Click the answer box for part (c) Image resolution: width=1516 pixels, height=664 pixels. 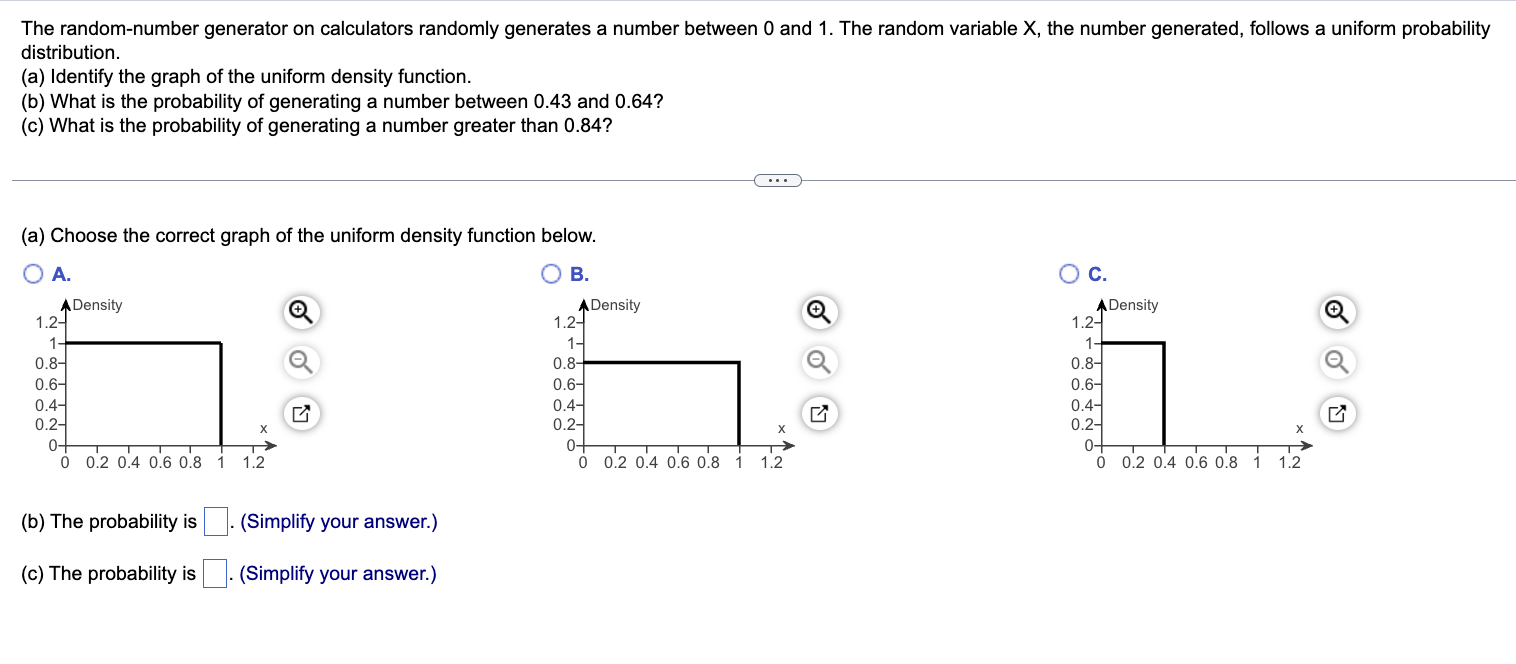[214, 573]
